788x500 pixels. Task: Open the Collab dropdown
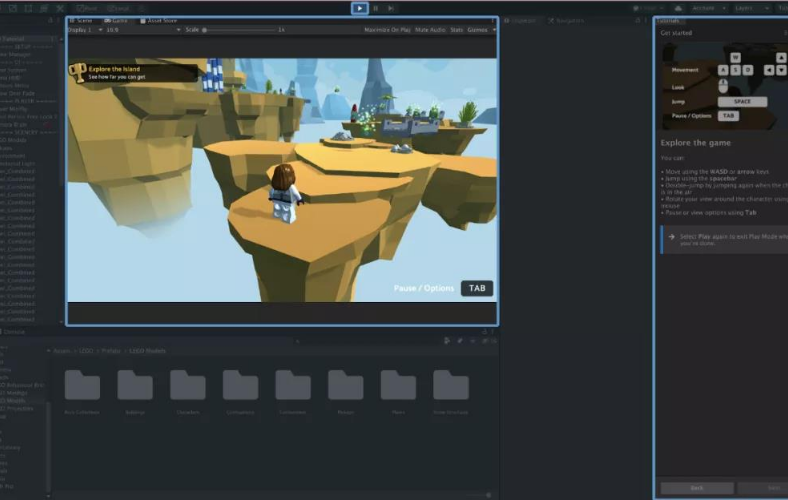click(648, 8)
